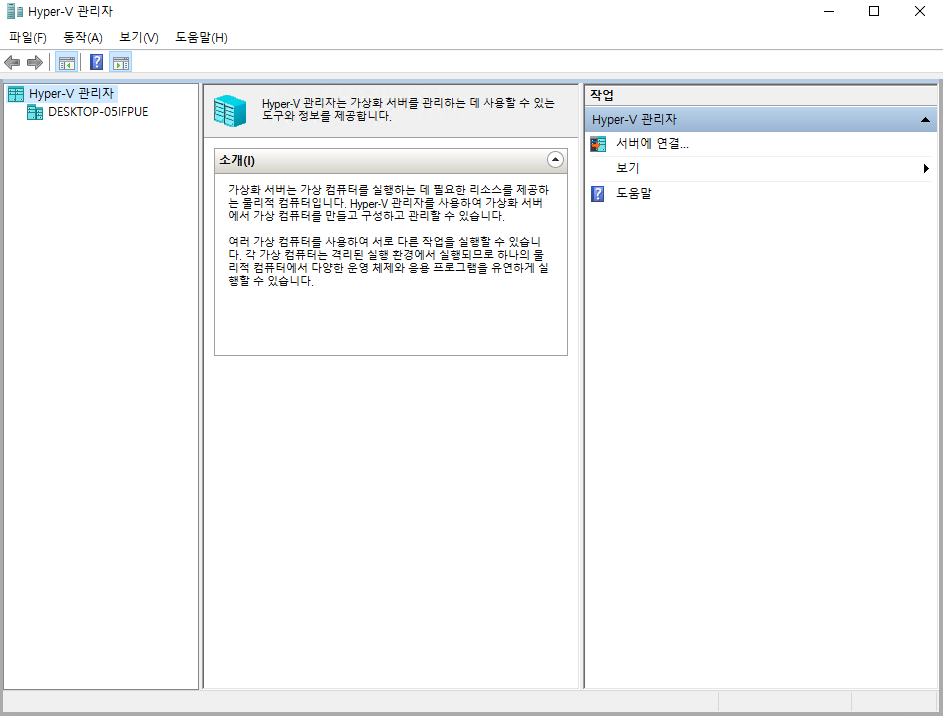The image size is (943, 716).
Task: Open the blue Help icon in the toolbar
Action: [96, 62]
